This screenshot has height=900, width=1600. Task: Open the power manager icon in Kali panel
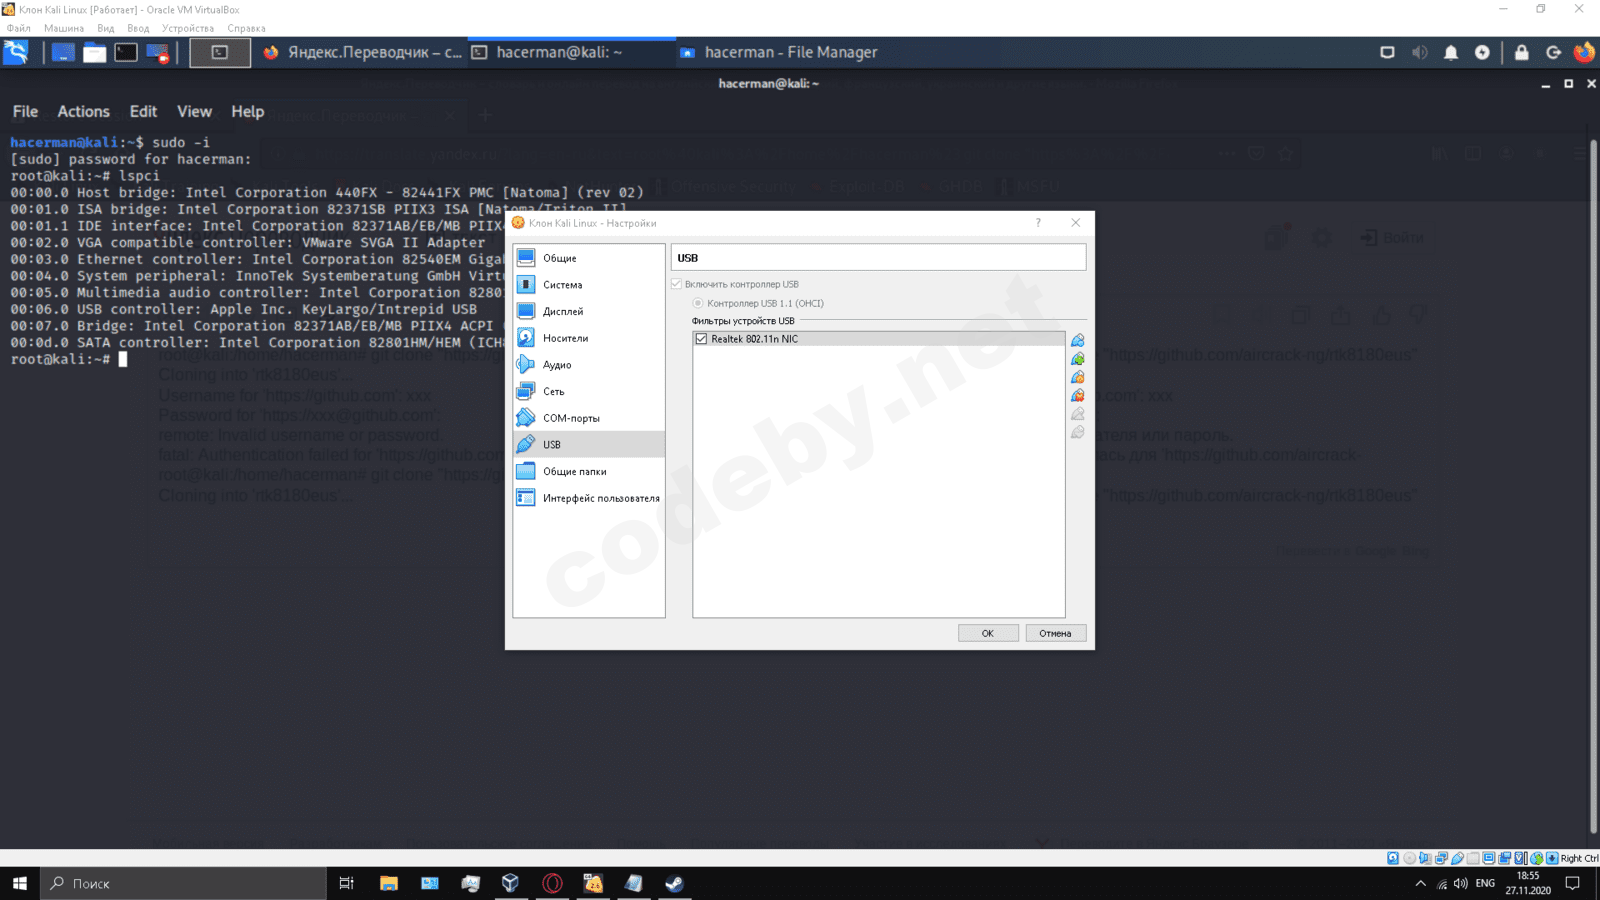[1482, 52]
